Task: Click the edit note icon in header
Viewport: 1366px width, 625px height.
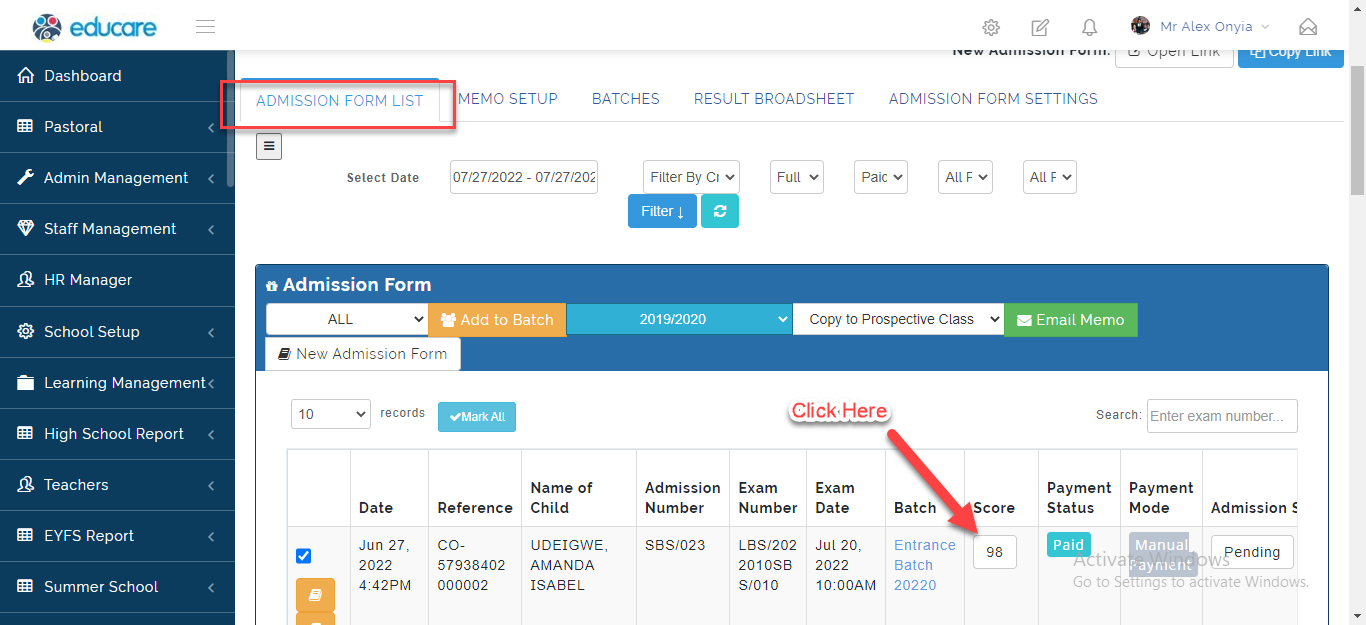Action: pyautogui.click(x=1040, y=27)
